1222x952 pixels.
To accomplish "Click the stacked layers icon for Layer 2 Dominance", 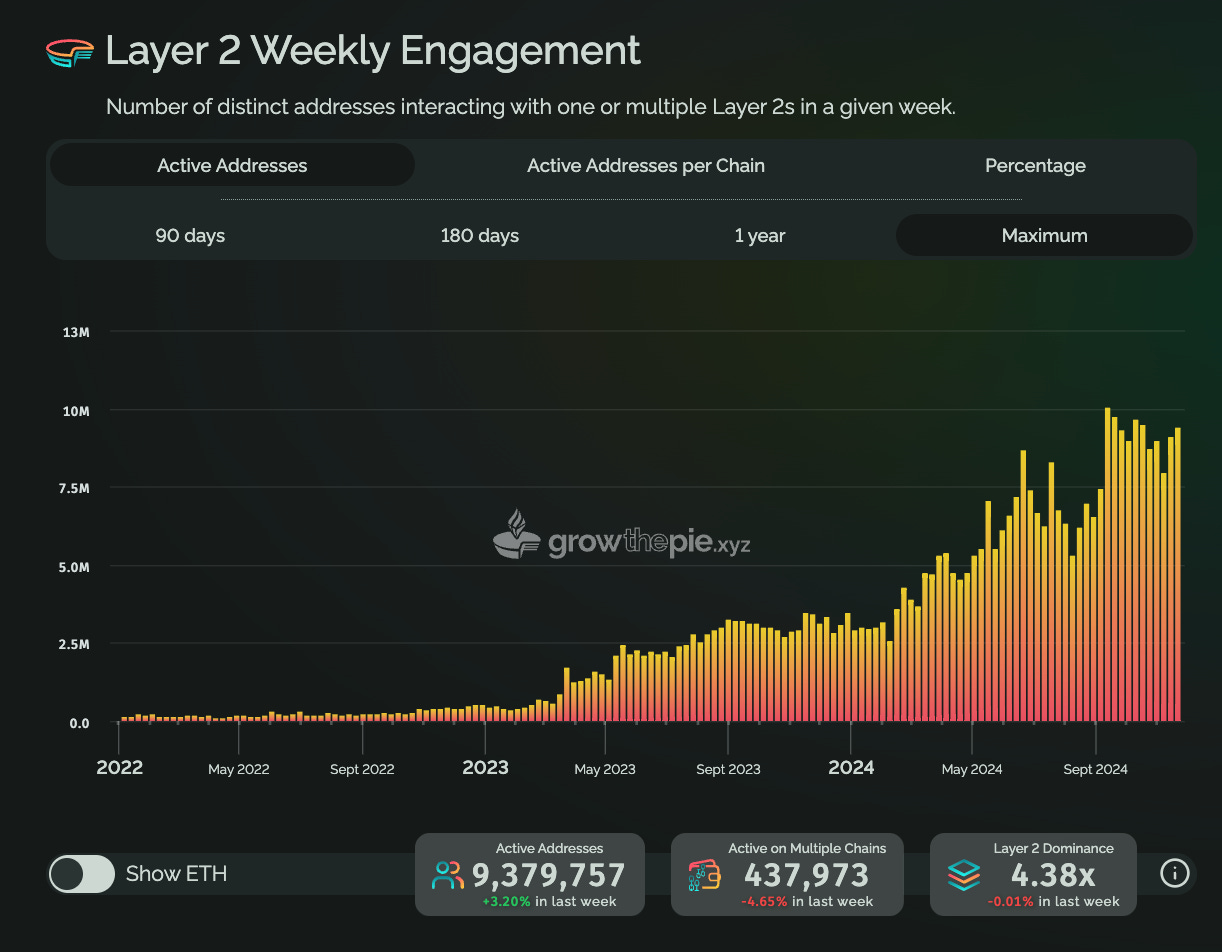I will click(x=963, y=873).
